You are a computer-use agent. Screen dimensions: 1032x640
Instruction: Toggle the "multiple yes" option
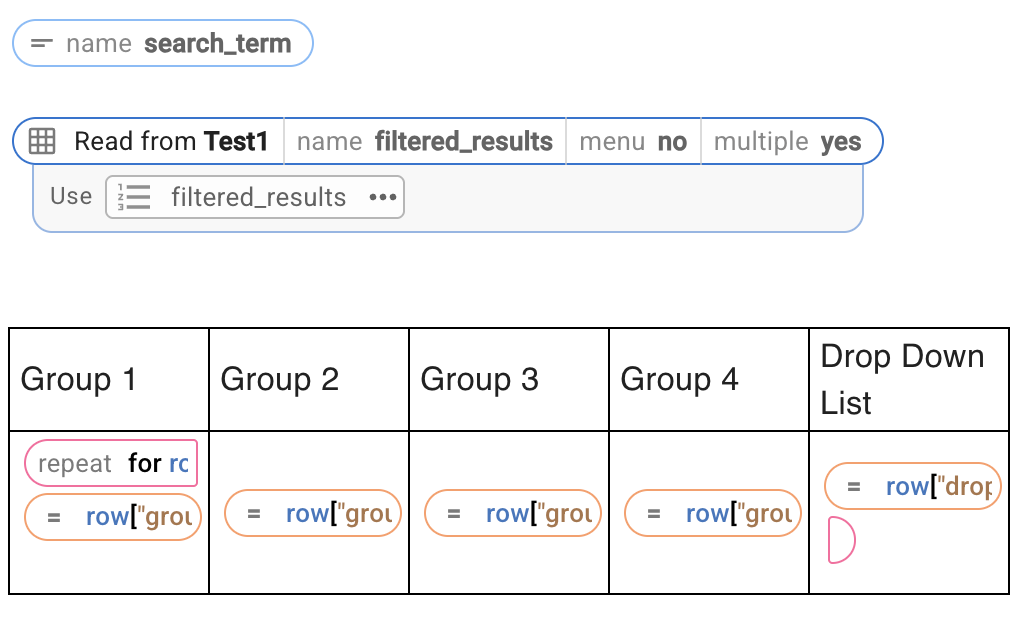(x=790, y=142)
